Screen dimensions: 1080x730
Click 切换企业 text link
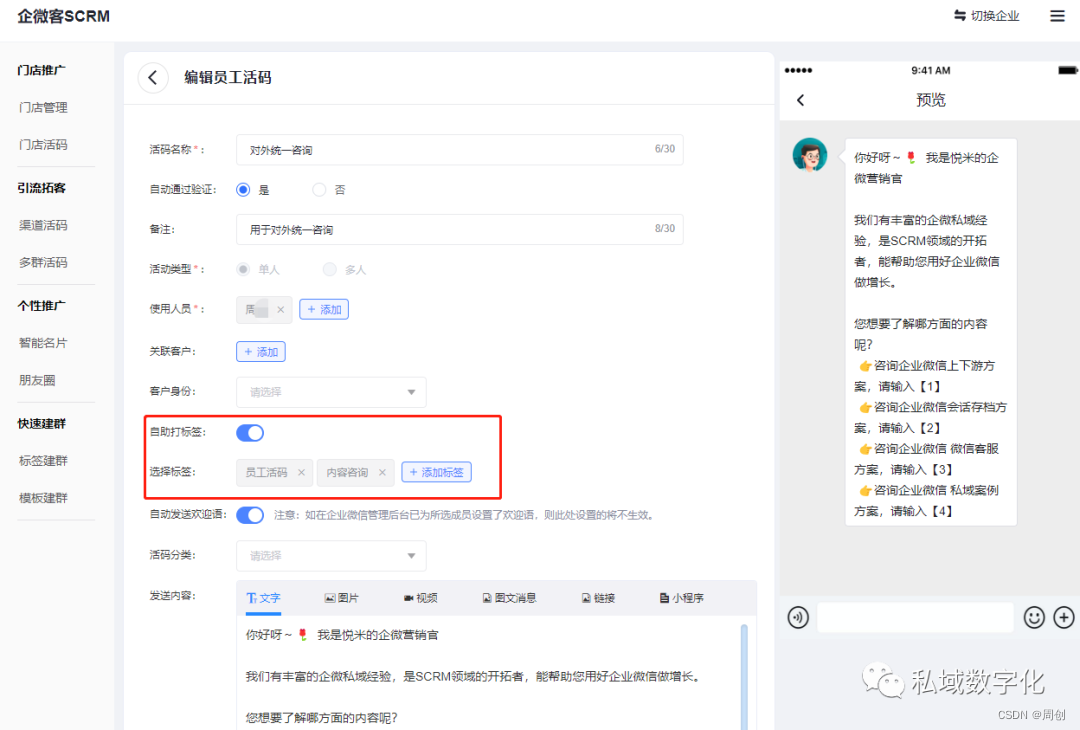coord(995,16)
